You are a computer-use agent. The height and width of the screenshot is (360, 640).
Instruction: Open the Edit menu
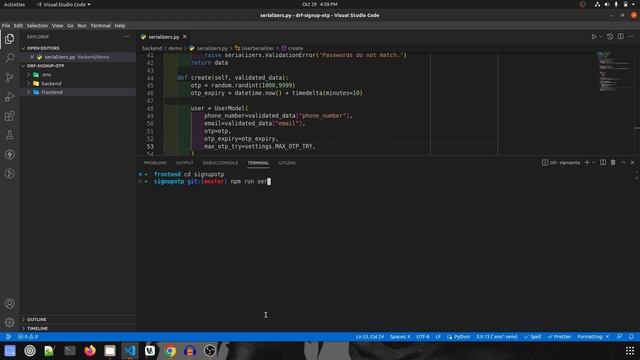pos(18,26)
